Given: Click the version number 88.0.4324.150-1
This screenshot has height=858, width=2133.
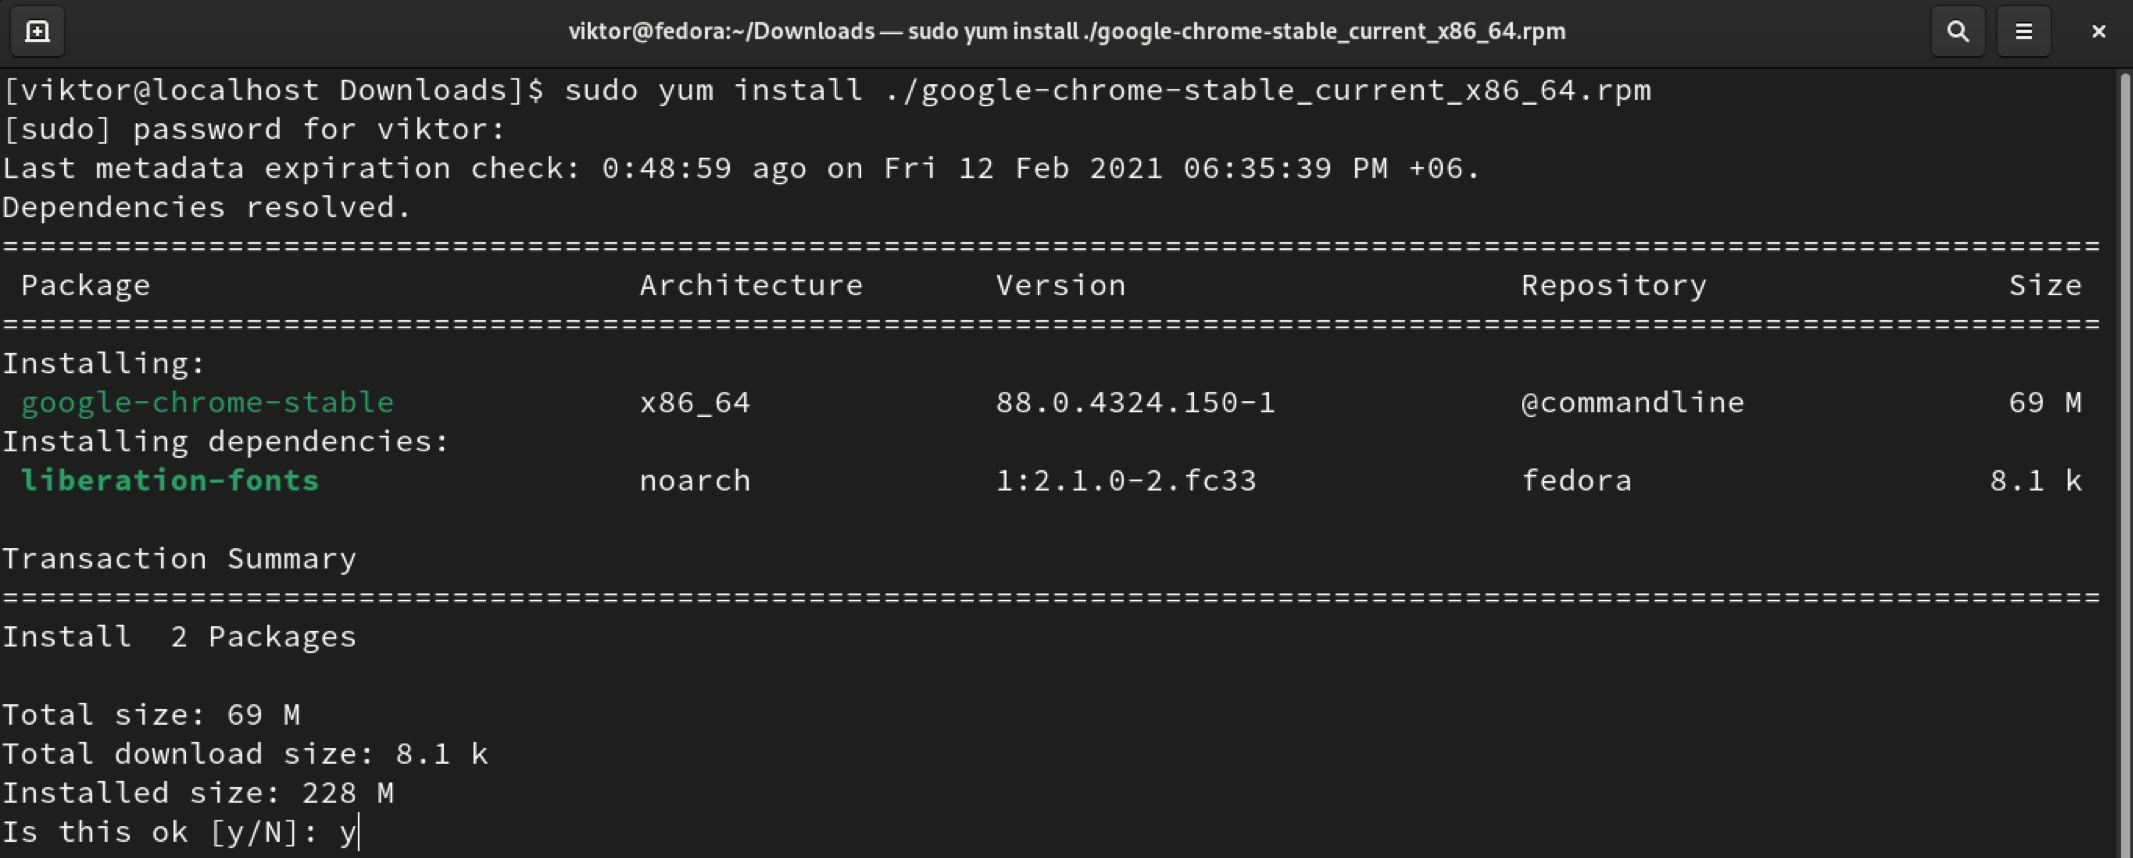Looking at the screenshot, I should [1135, 402].
